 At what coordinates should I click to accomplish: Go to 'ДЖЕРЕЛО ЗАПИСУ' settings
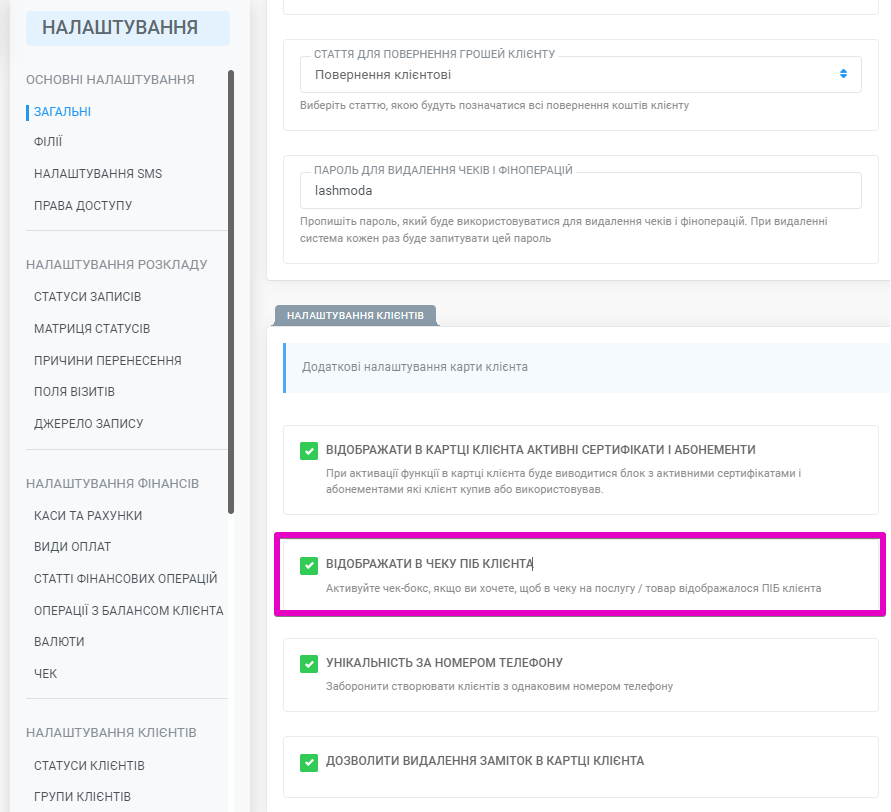[89, 424]
